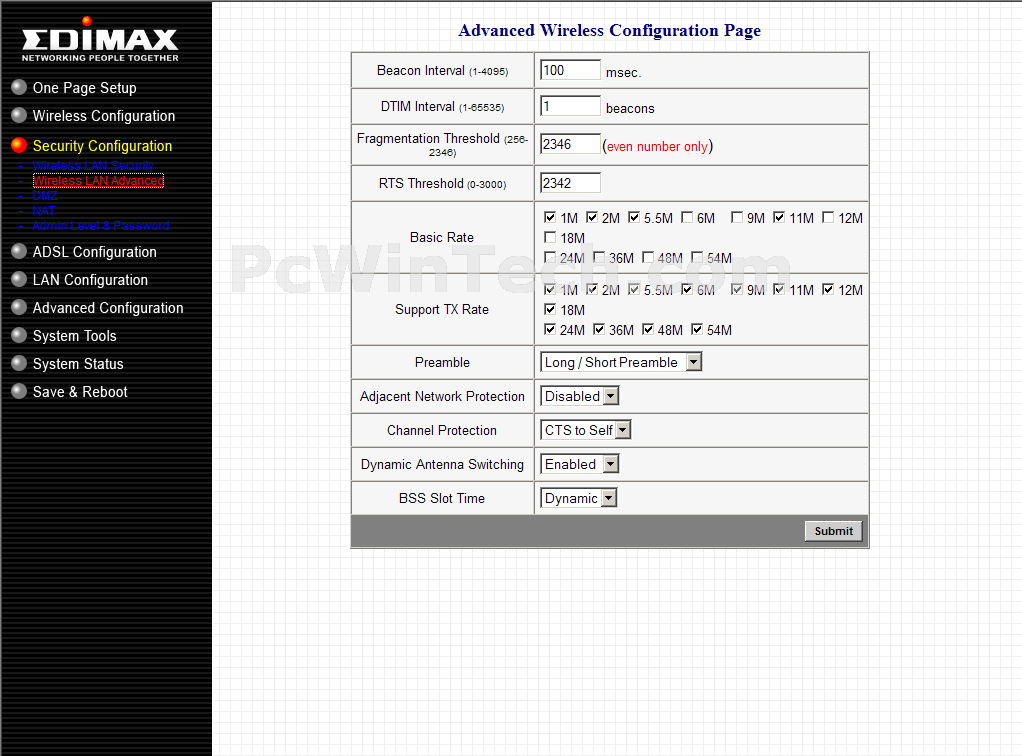Enable Basic Rate 6M checkbox

pos(687,217)
